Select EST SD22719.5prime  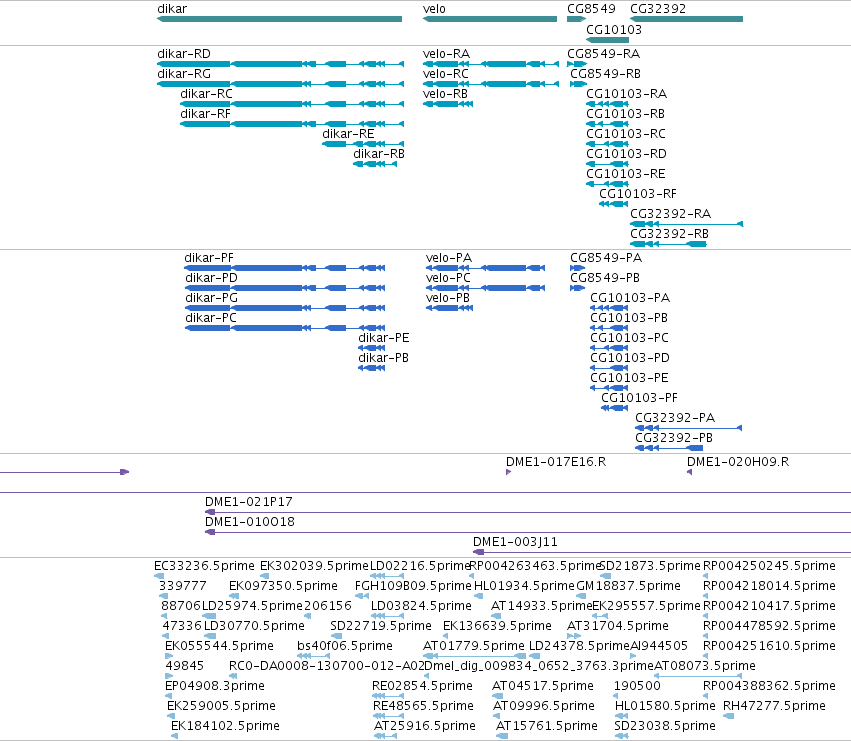click(x=336, y=637)
